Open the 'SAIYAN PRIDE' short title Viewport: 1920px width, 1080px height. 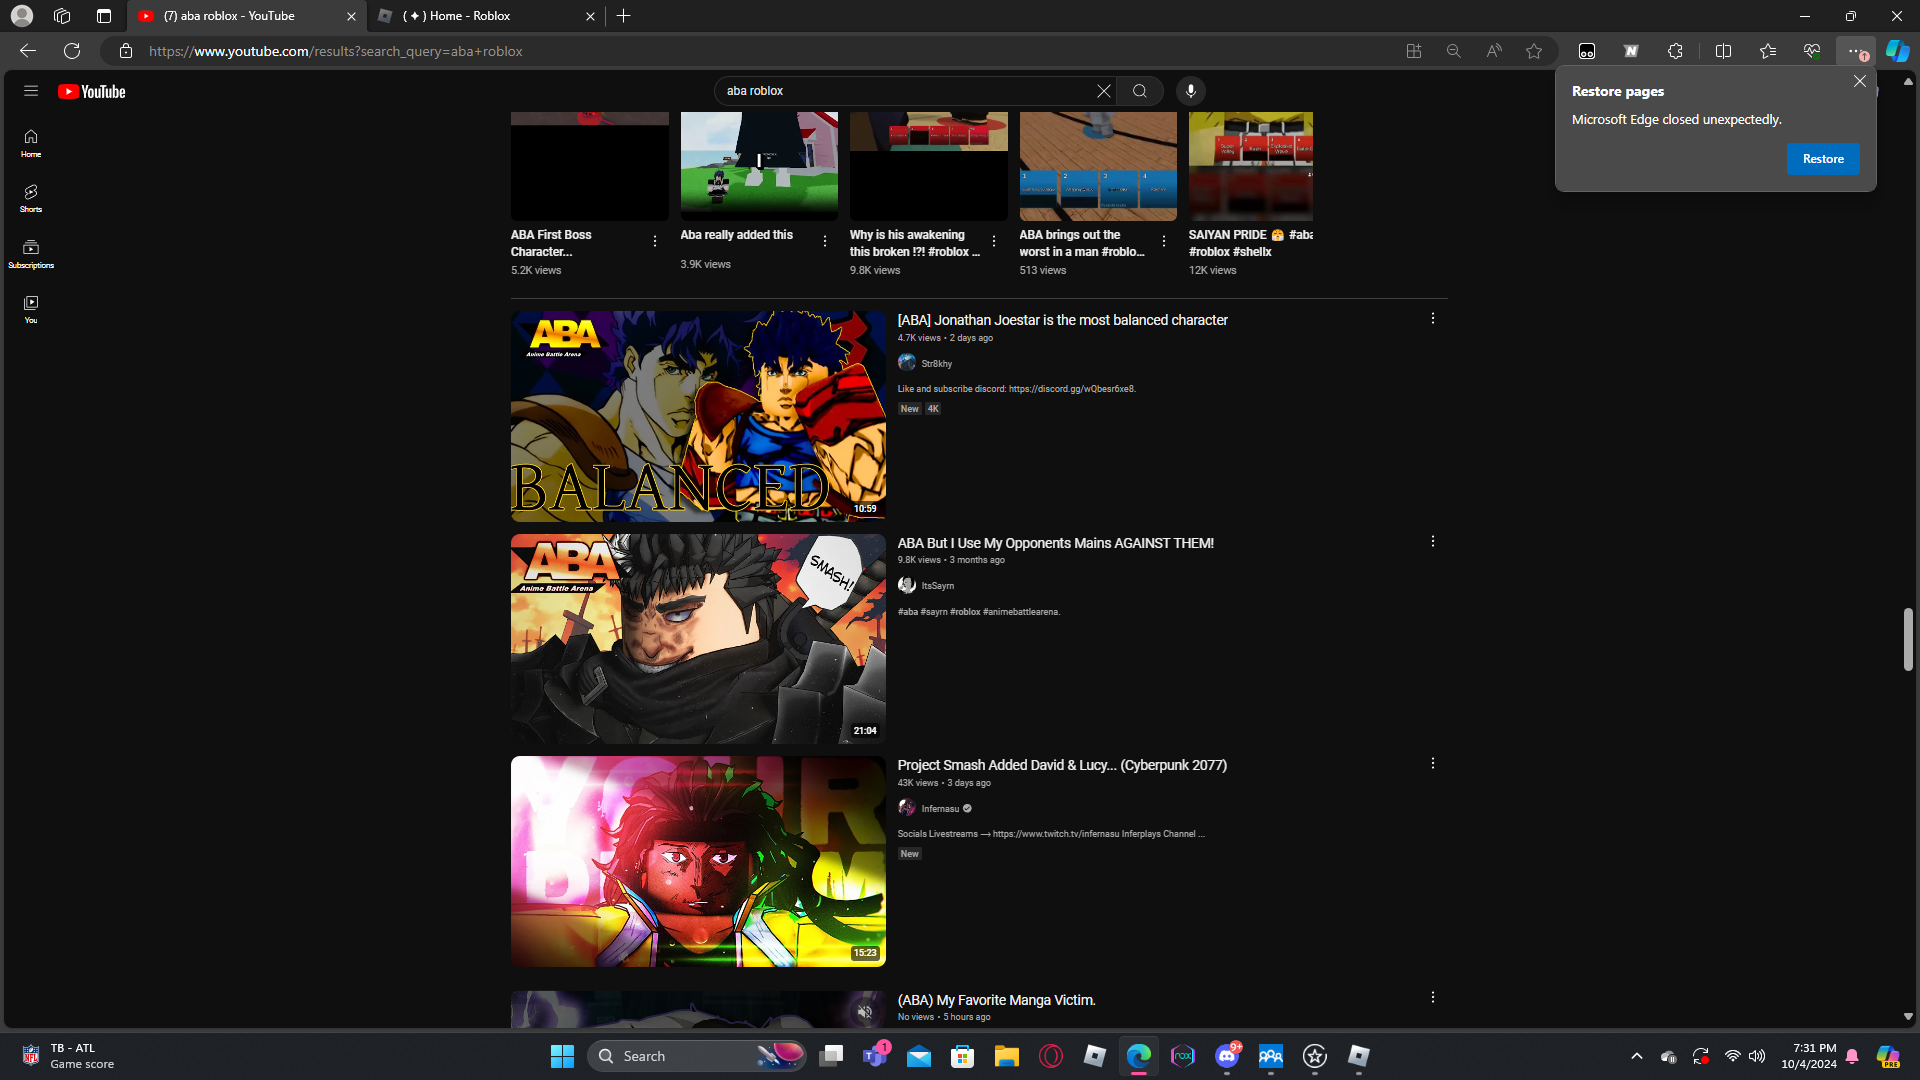(1250, 243)
